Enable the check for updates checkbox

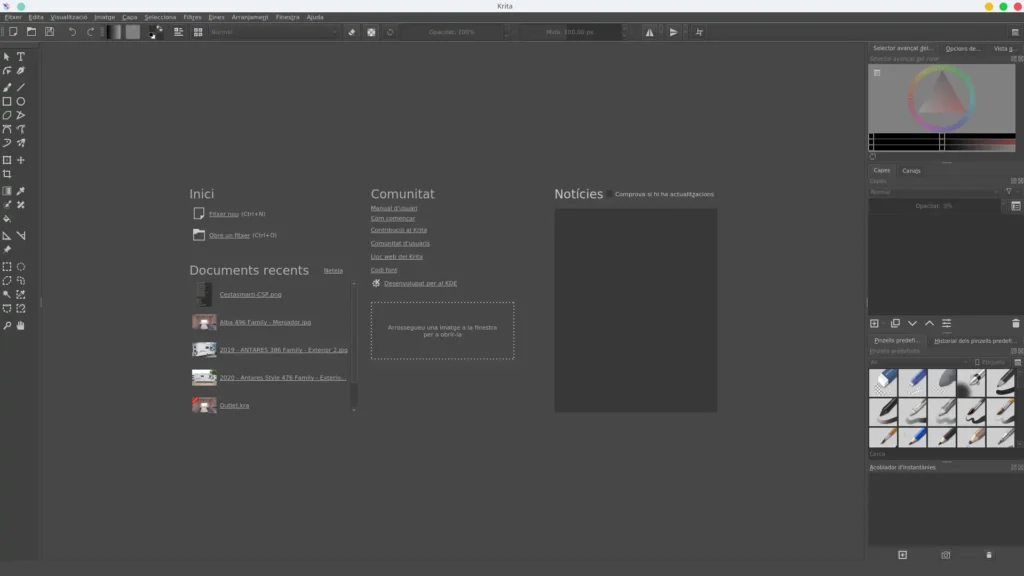click(x=609, y=194)
